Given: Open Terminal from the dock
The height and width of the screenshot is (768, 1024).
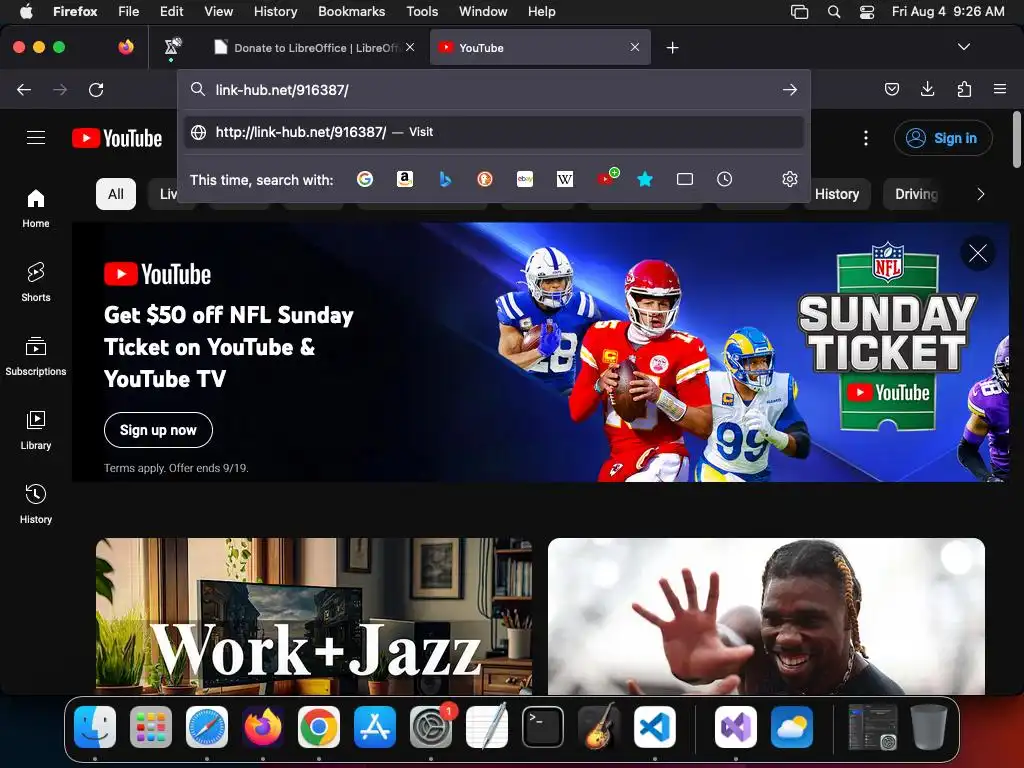Looking at the screenshot, I should pyautogui.click(x=543, y=727).
